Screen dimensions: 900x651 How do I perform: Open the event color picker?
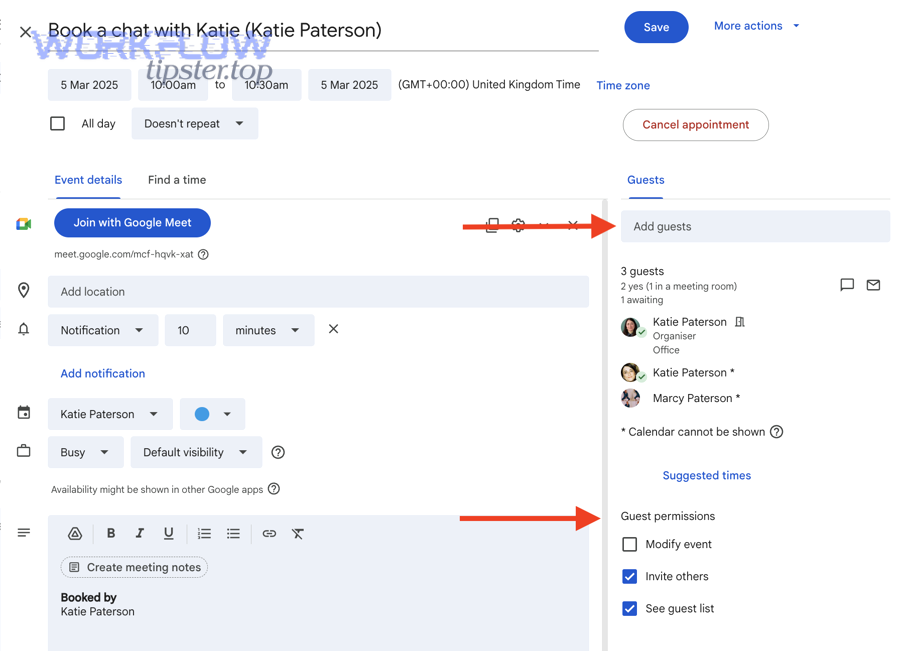[x=212, y=413]
